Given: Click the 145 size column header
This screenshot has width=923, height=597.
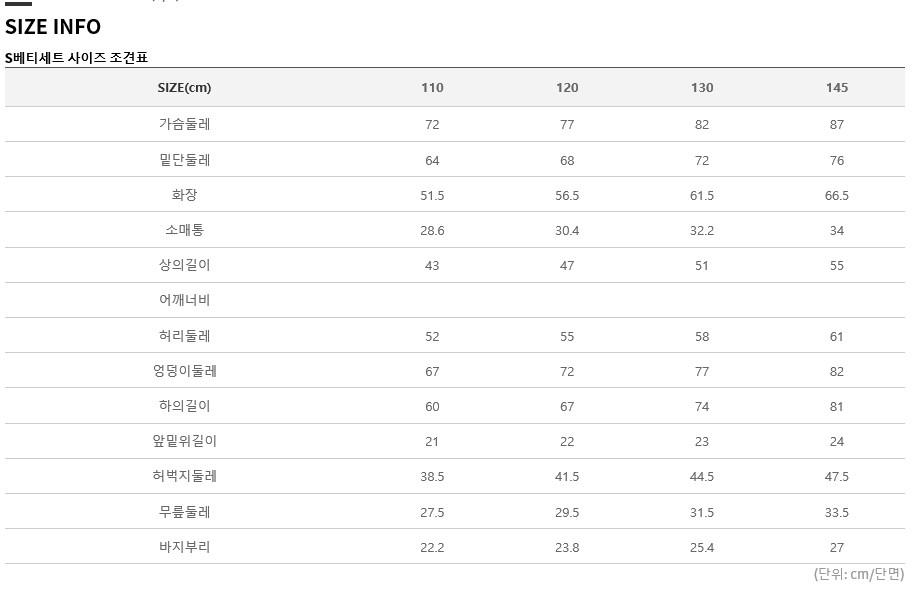Looking at the screenshot, I should pyautogui.click(x=837, y=88).
